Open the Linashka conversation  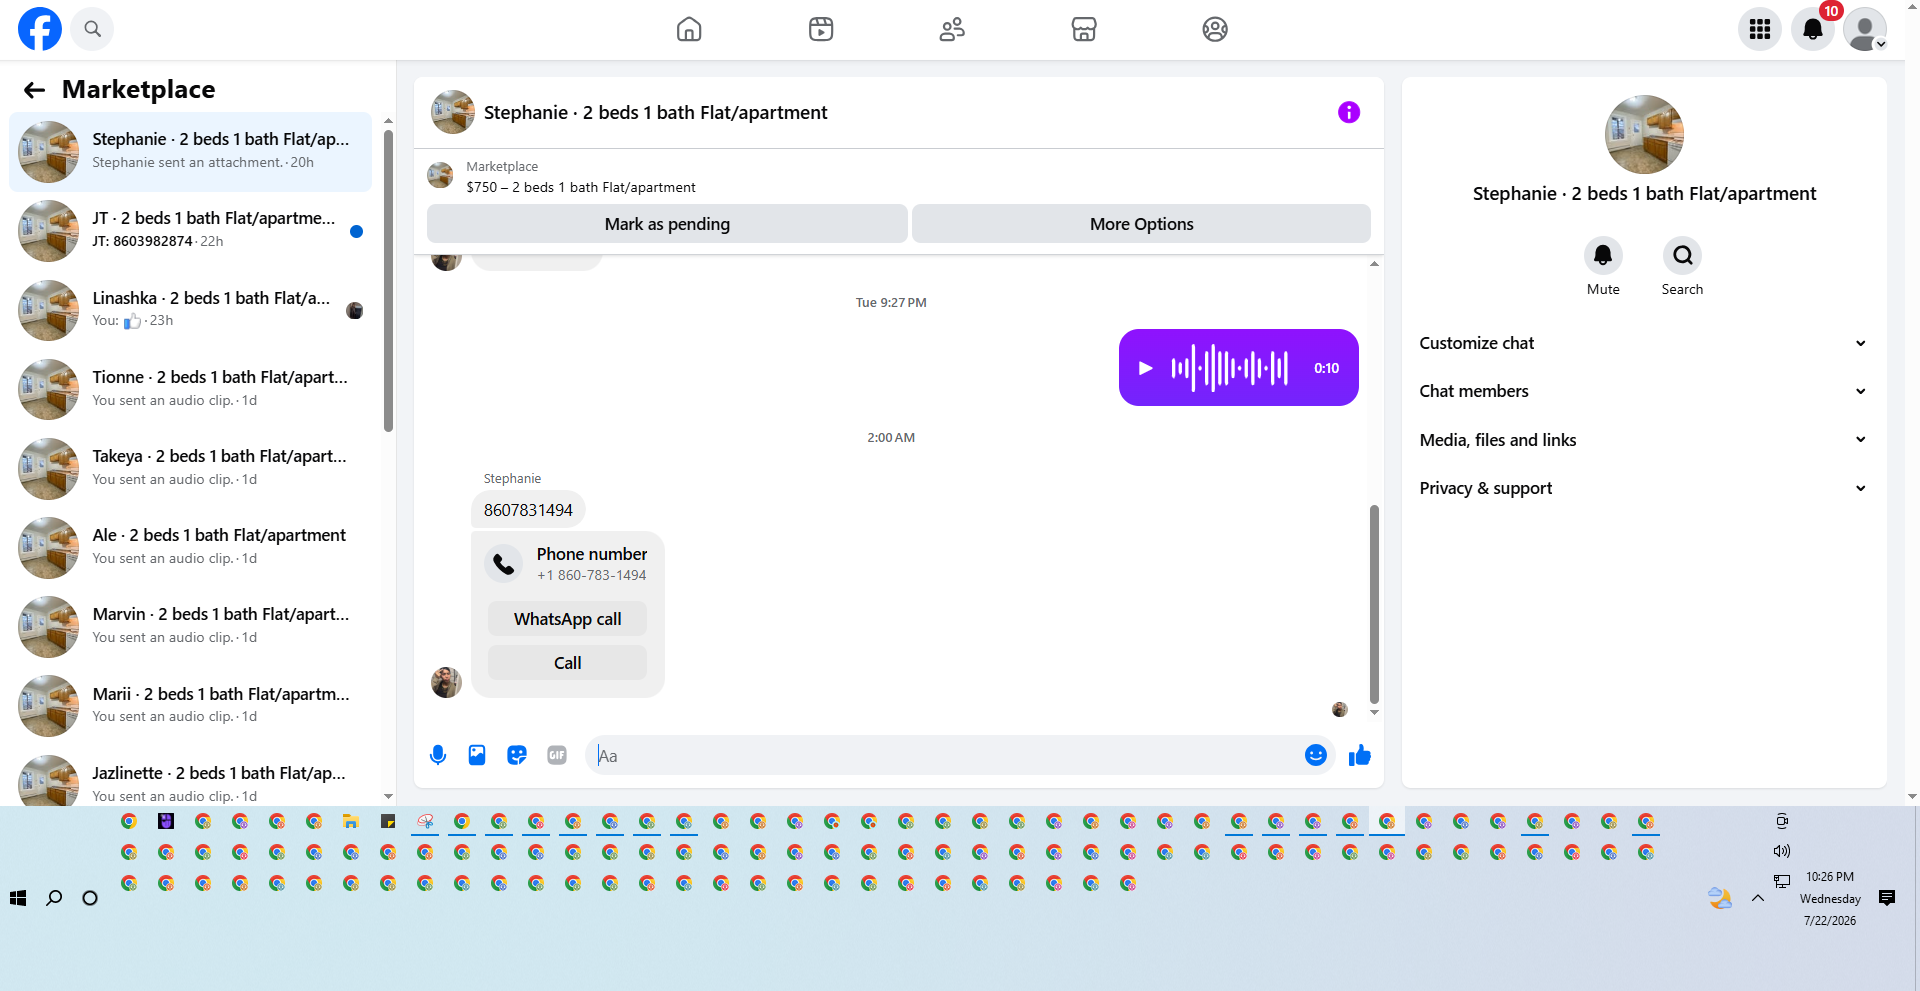(190, 310)
